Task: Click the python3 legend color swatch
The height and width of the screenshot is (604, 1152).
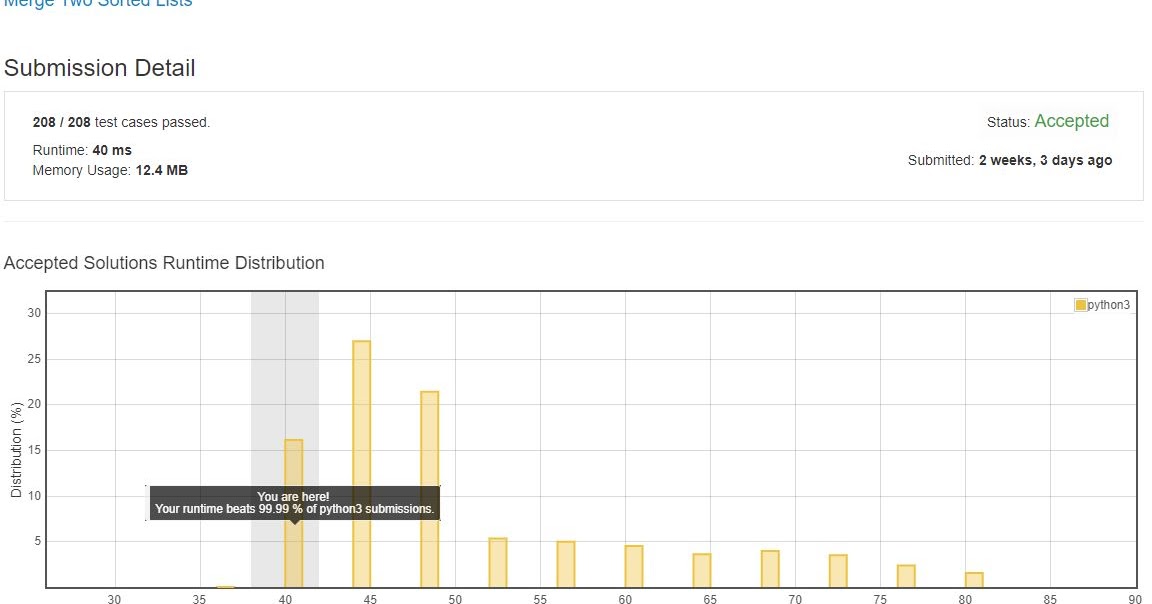Action: (x=1080, y=305)
